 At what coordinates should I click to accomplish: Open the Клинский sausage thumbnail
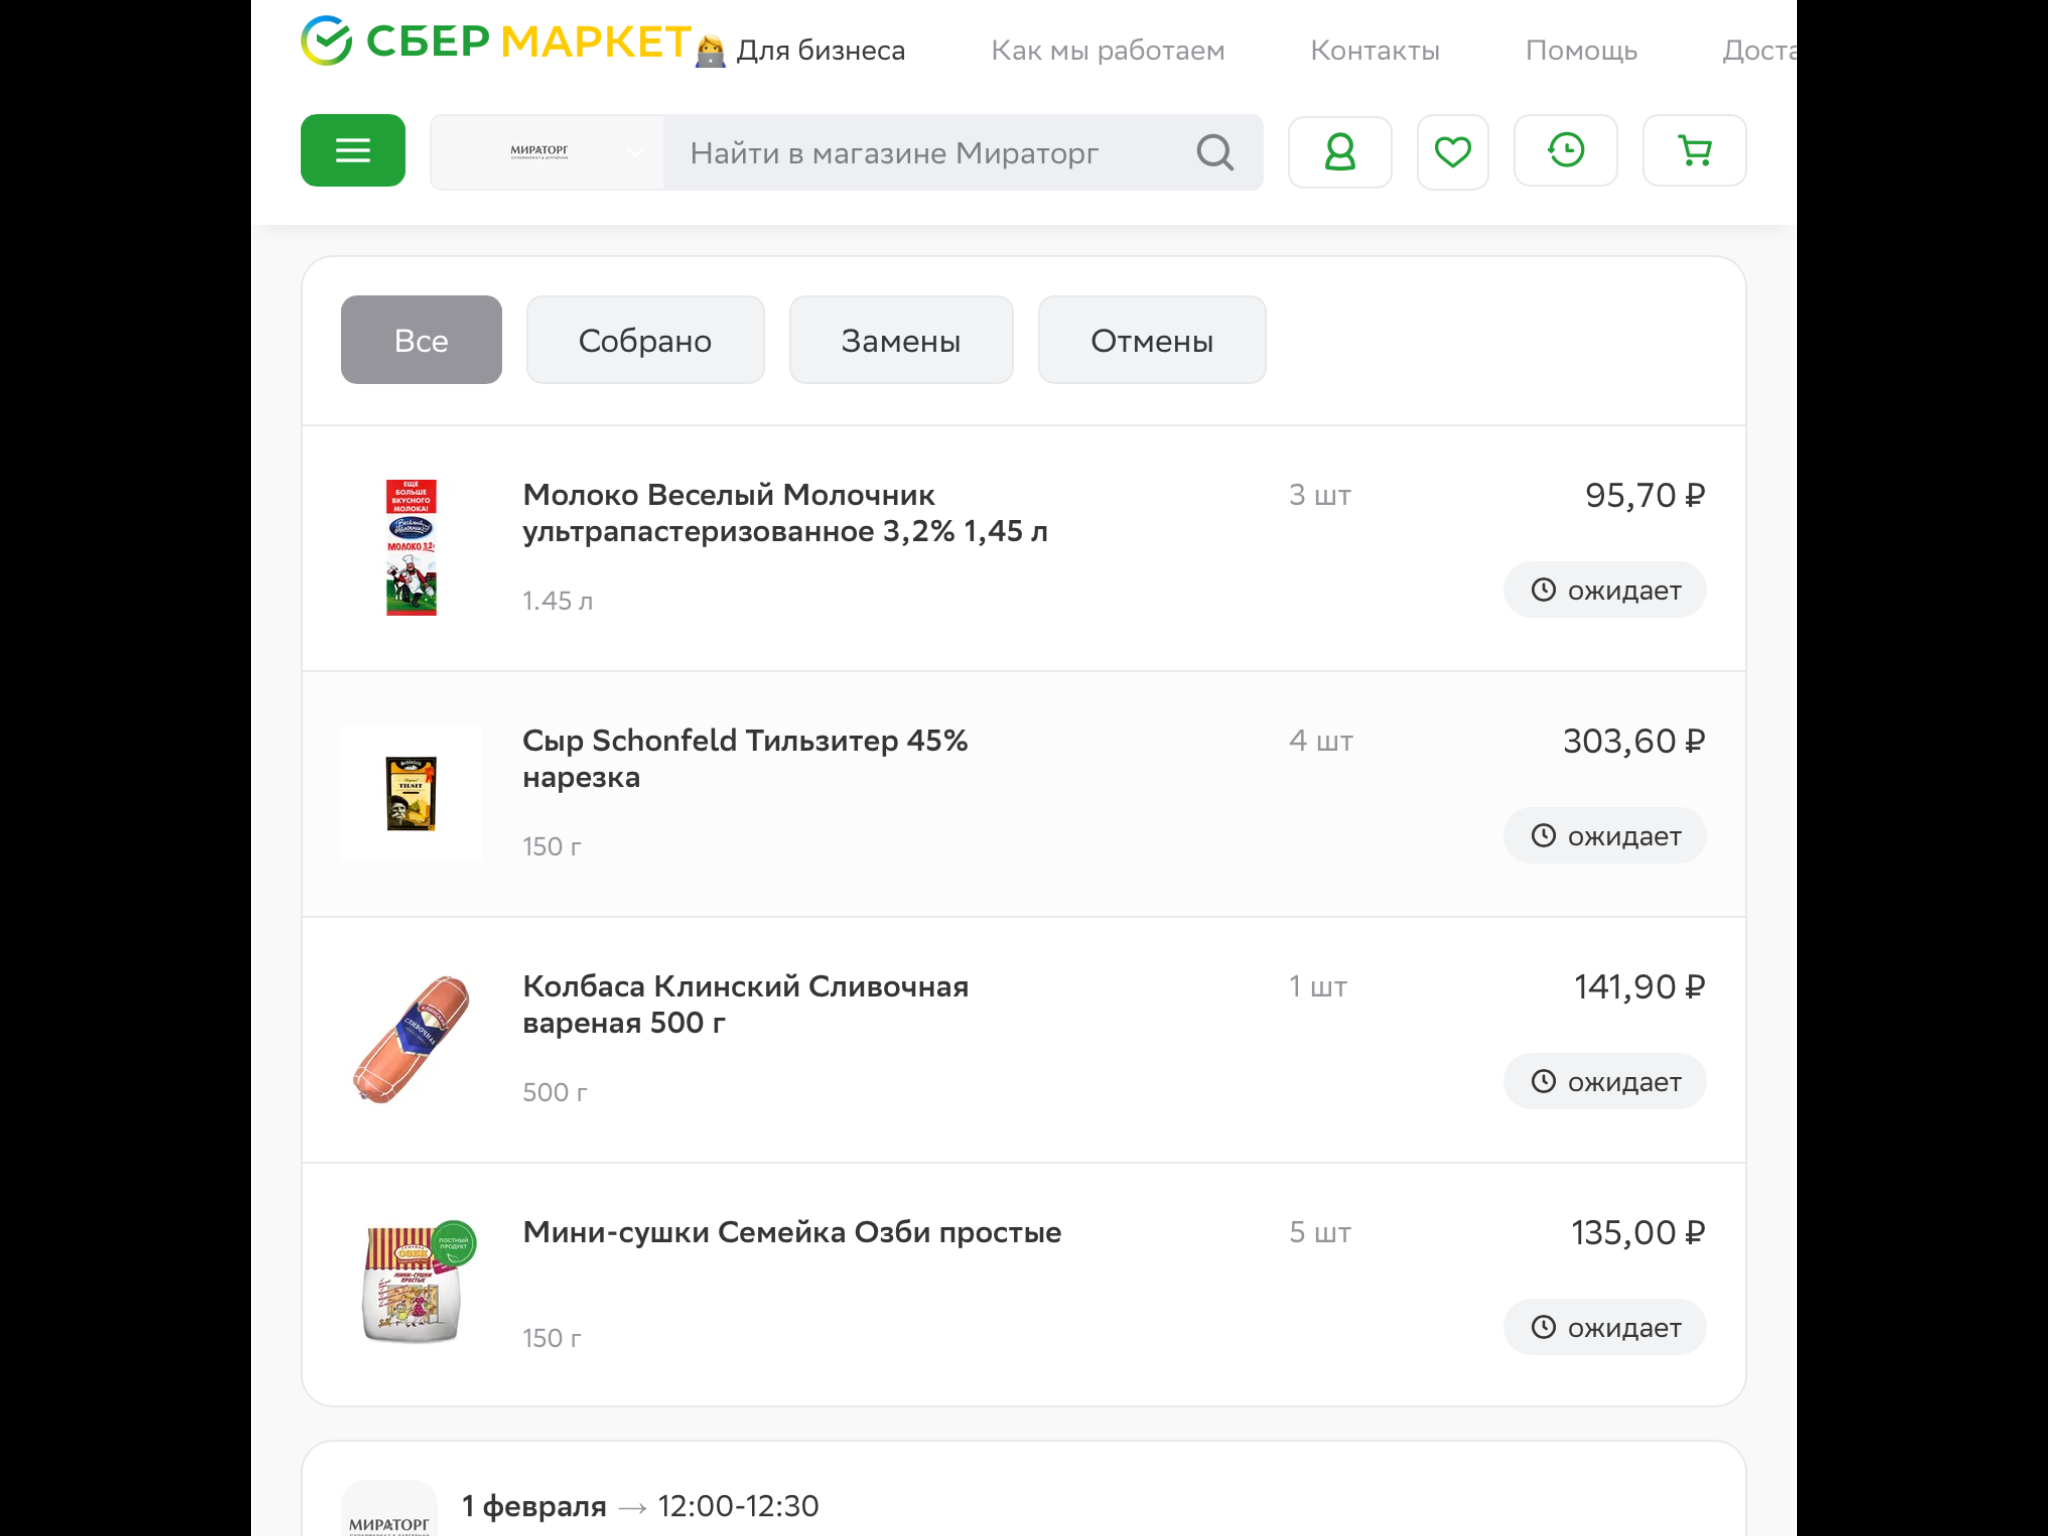(411, 1040)
